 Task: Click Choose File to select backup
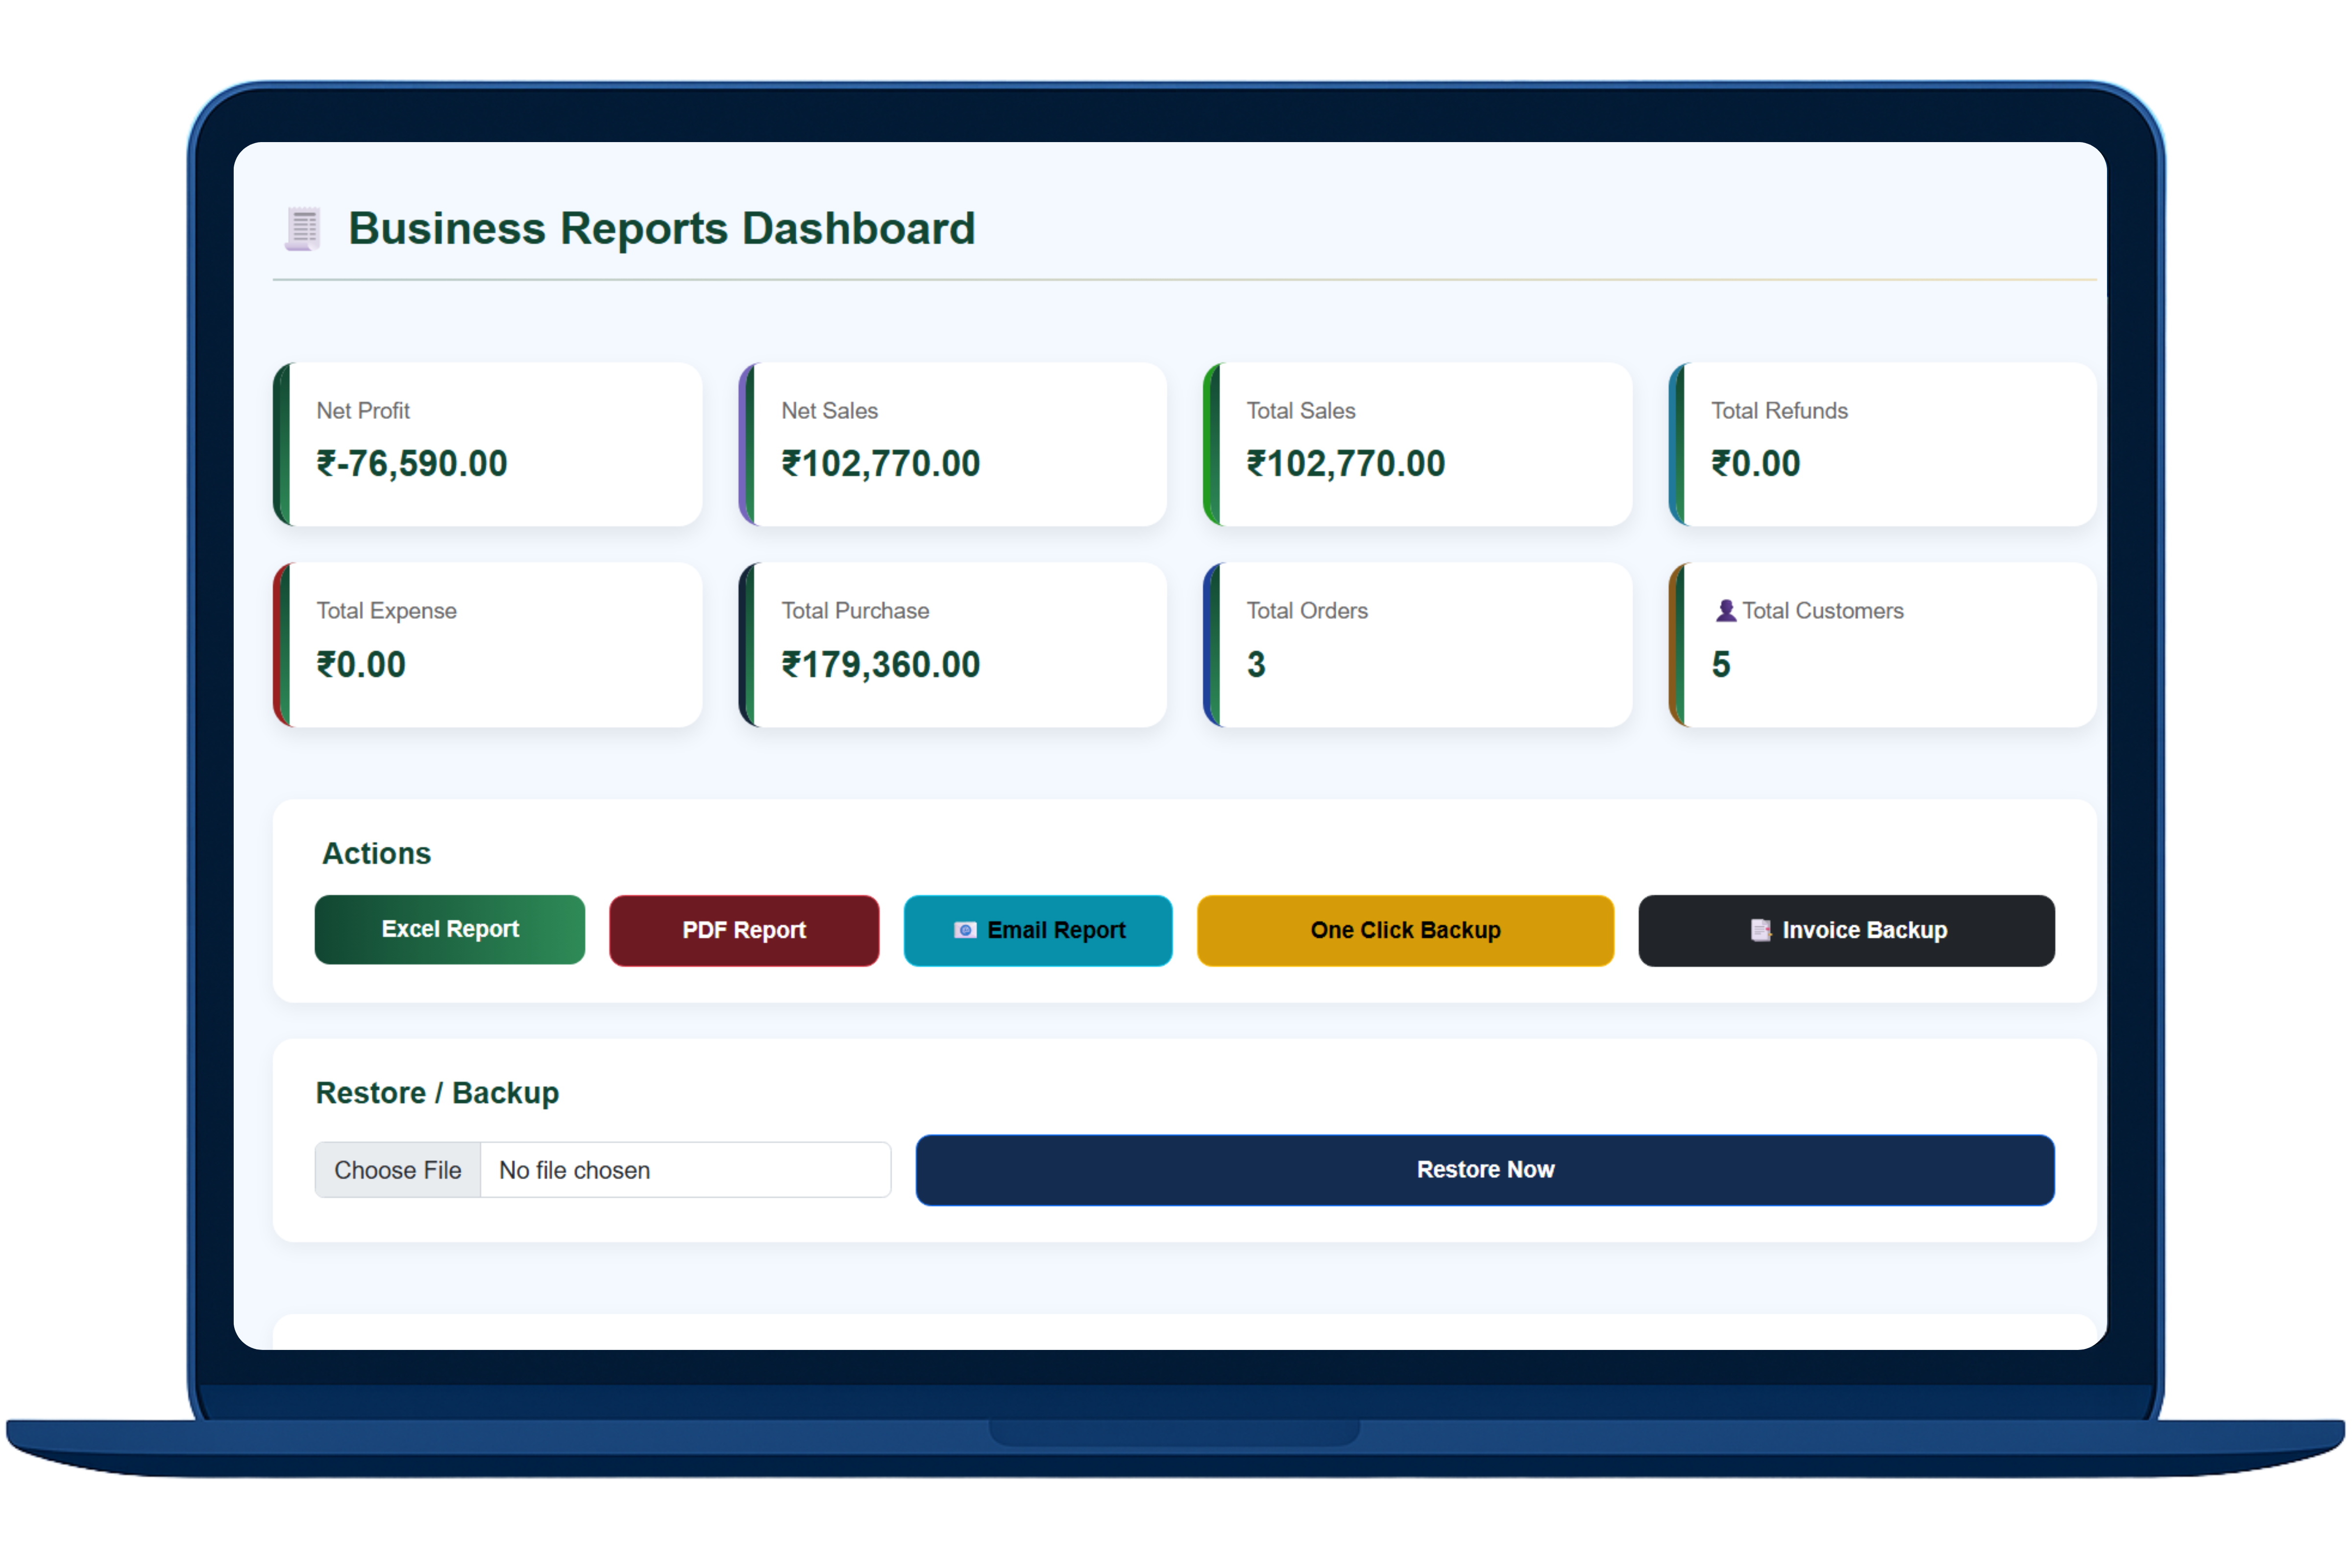[x=398, y=1169]
